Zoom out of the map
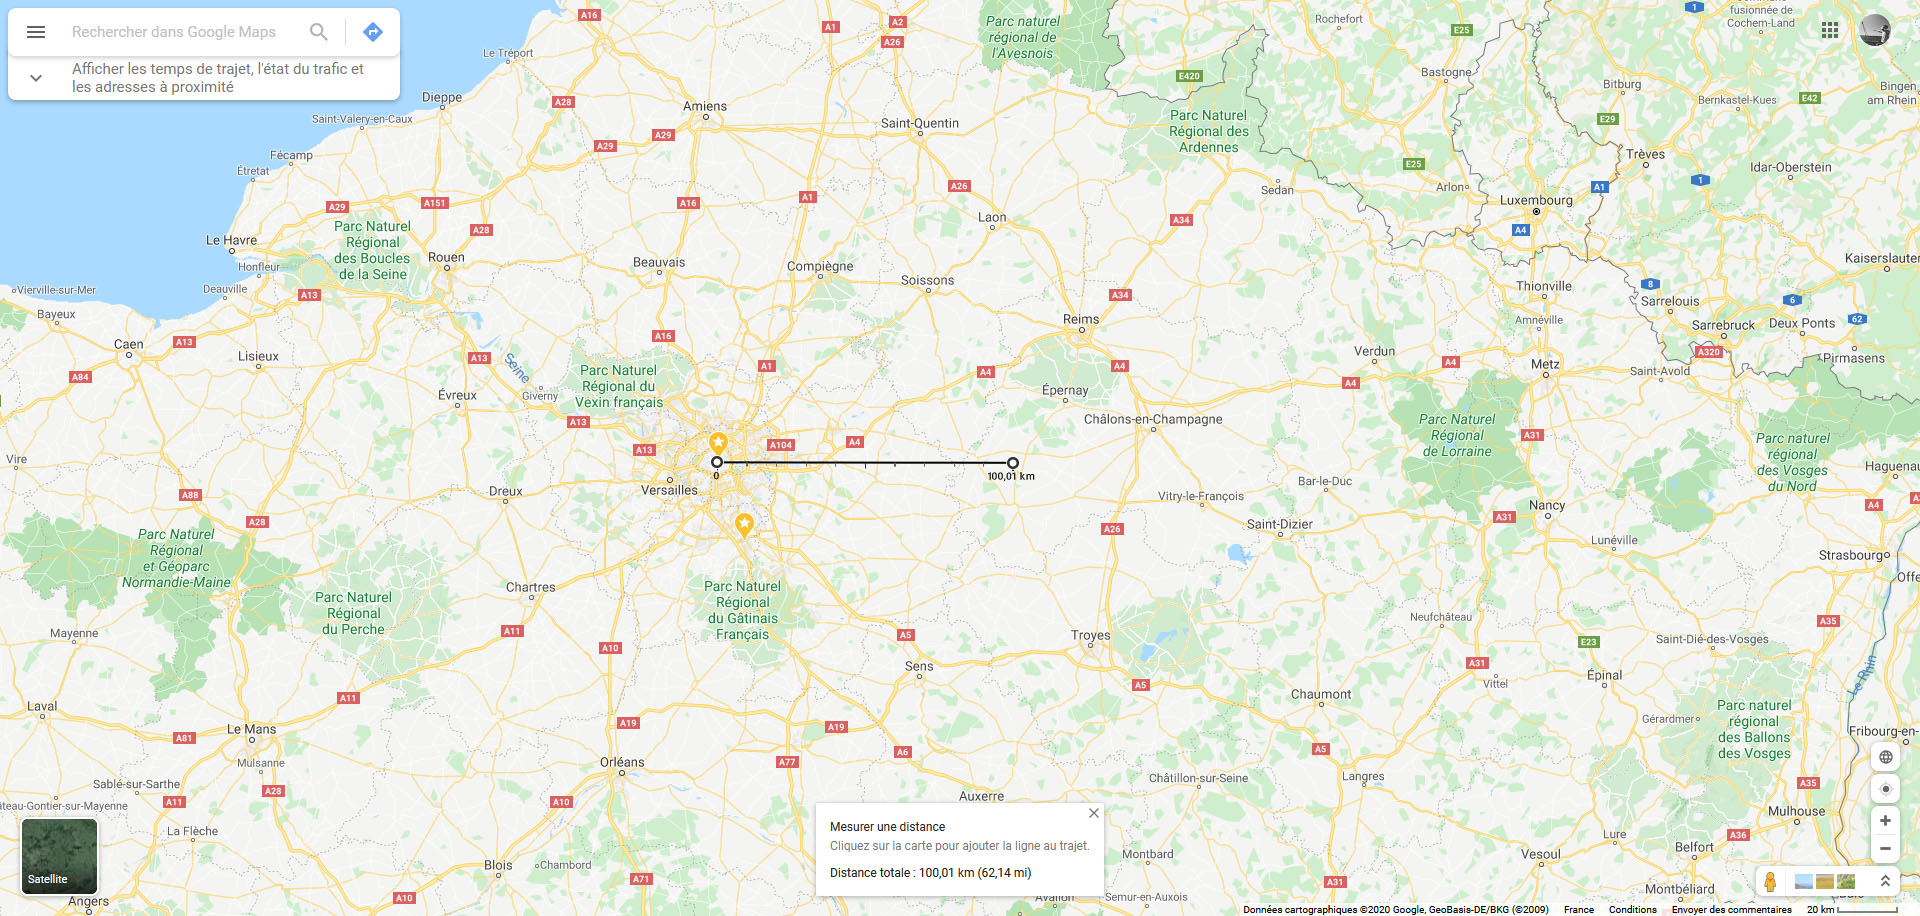Viewport: 1920px width, 916px height. tap(1885, 849)
